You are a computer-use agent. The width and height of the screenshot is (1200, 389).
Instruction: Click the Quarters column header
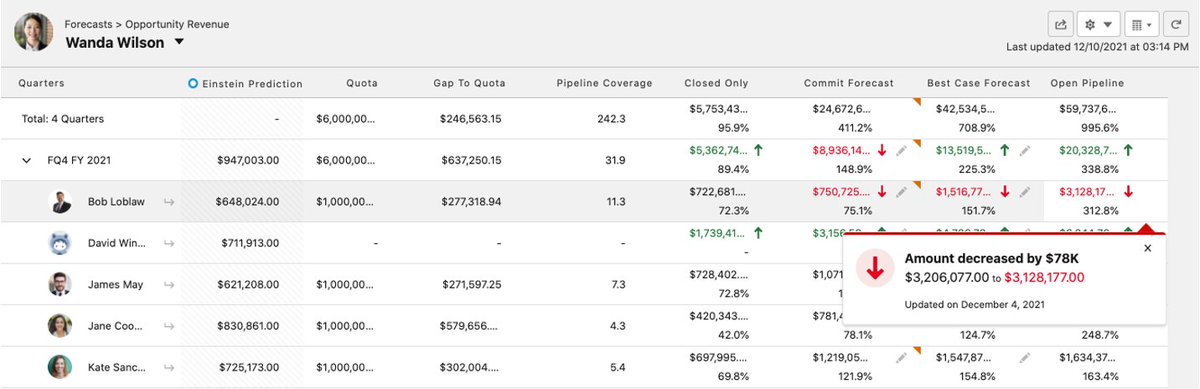tap(41, 83)
